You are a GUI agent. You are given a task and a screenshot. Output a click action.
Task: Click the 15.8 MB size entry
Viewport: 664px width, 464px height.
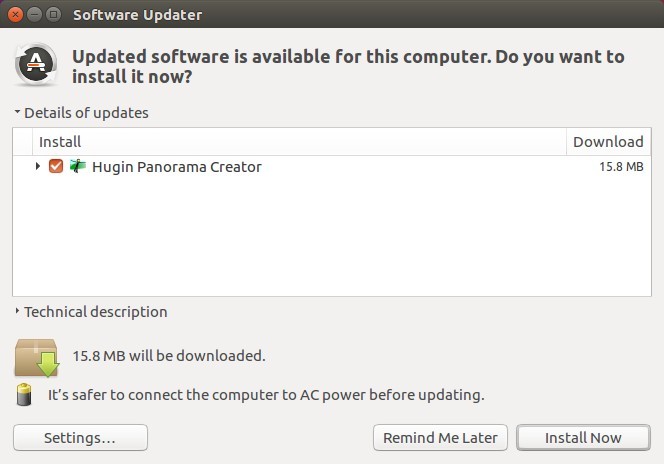[621, 166]
